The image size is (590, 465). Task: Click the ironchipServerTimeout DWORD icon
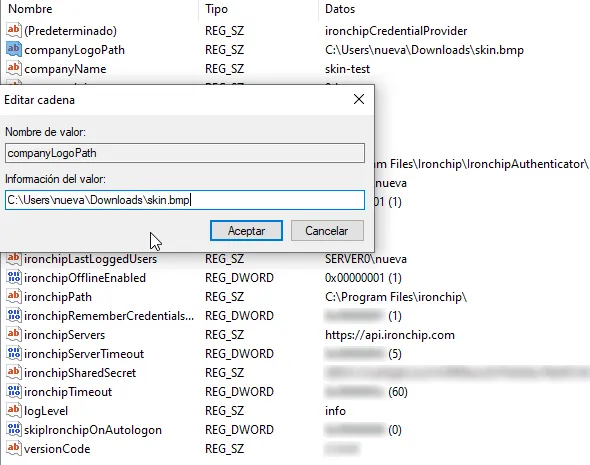14,353
